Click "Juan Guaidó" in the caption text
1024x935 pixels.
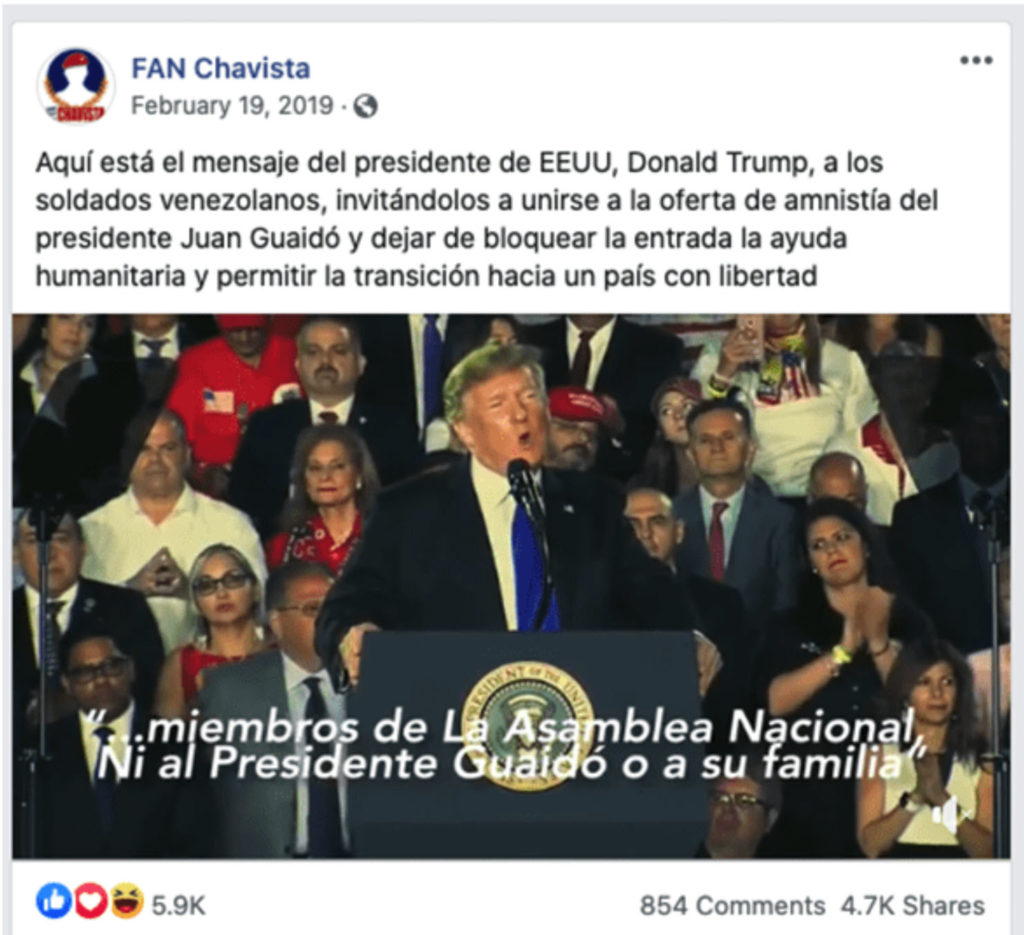[261, 238]
